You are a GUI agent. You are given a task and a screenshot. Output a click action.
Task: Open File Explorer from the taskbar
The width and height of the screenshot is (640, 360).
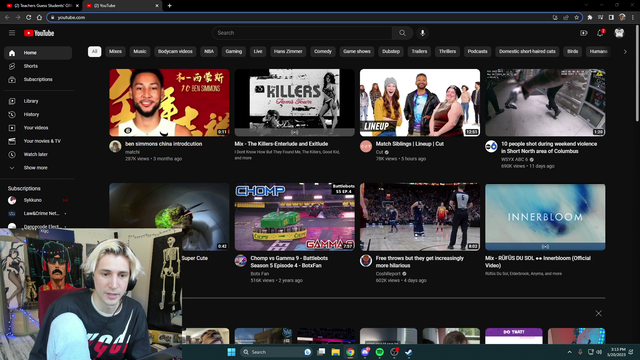coord(336,352)
